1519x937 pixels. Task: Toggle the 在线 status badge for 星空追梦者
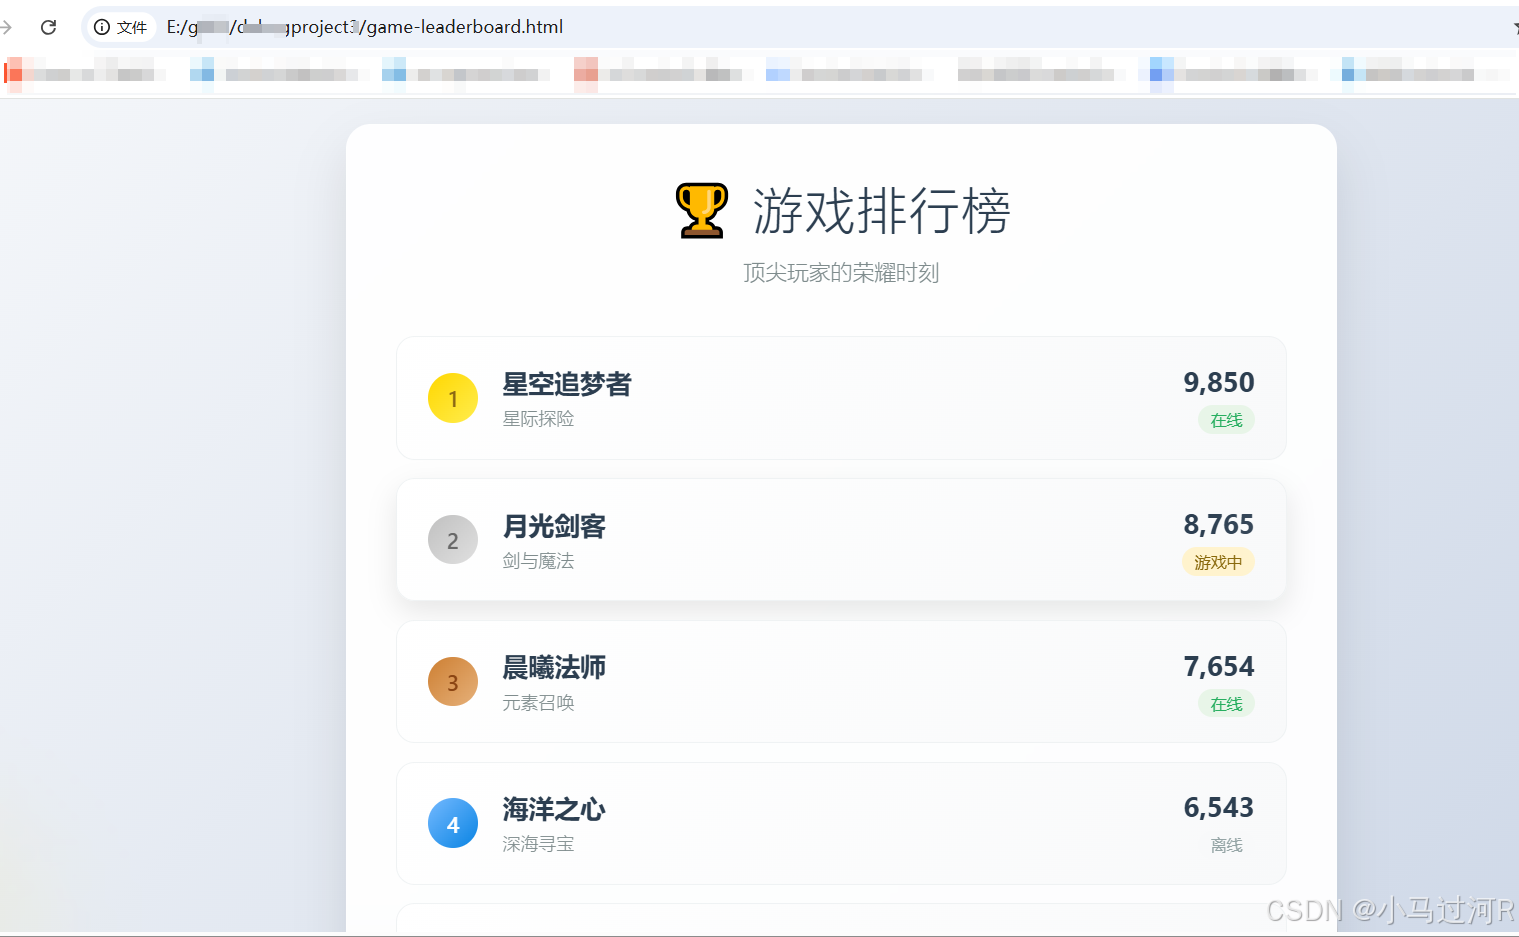pyautogui.click(x=1226, y=420)
